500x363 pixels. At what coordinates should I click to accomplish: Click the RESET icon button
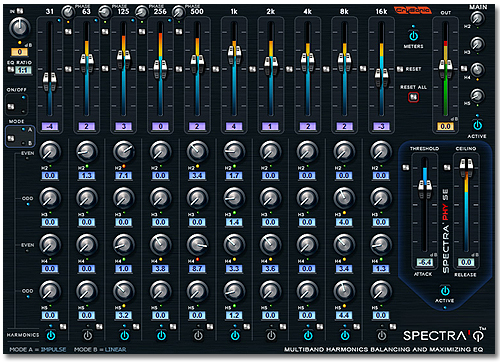(x=400, y=69)
